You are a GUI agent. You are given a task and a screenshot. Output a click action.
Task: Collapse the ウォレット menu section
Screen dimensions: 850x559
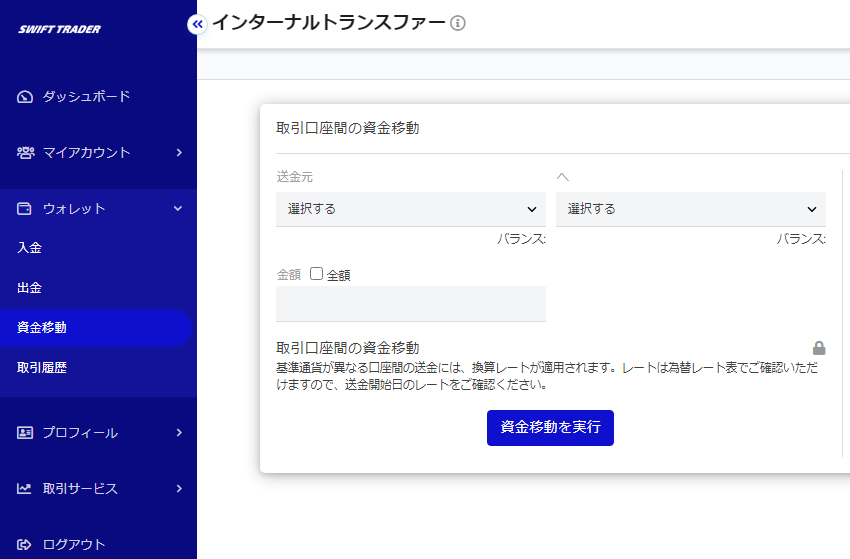pyautogui.click(x=178, y=209)
